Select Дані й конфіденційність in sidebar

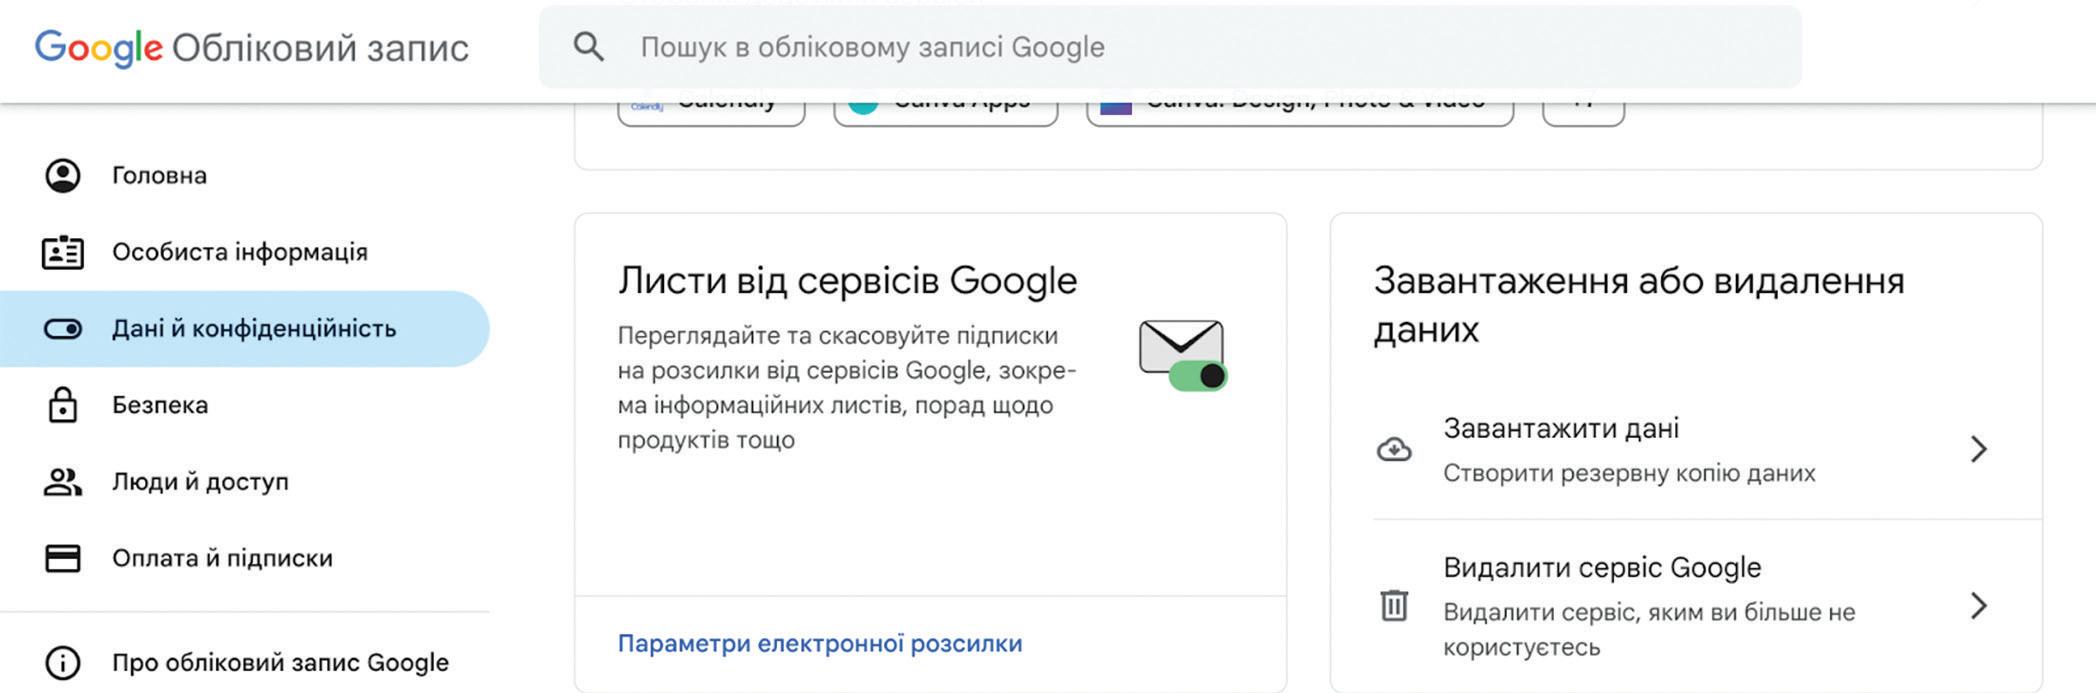[245, 329]
